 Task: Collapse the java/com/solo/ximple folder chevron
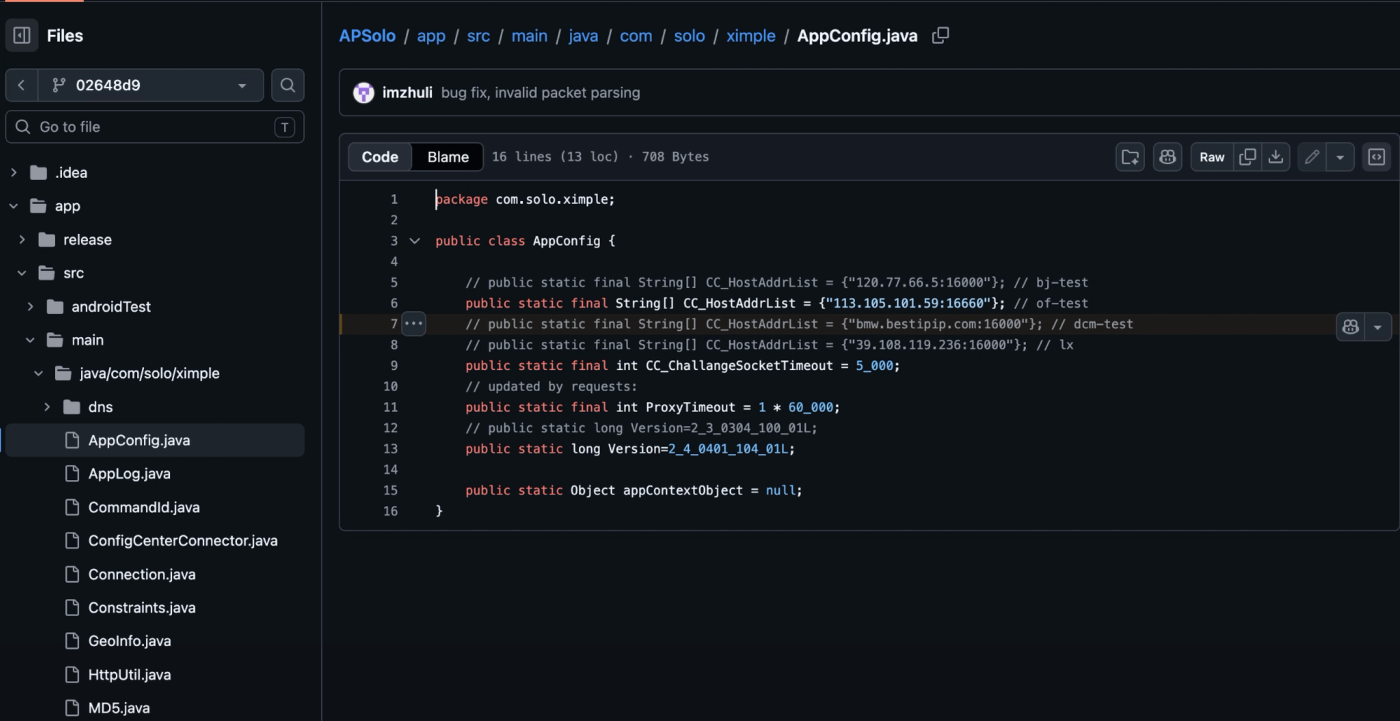tap(38, 374)
